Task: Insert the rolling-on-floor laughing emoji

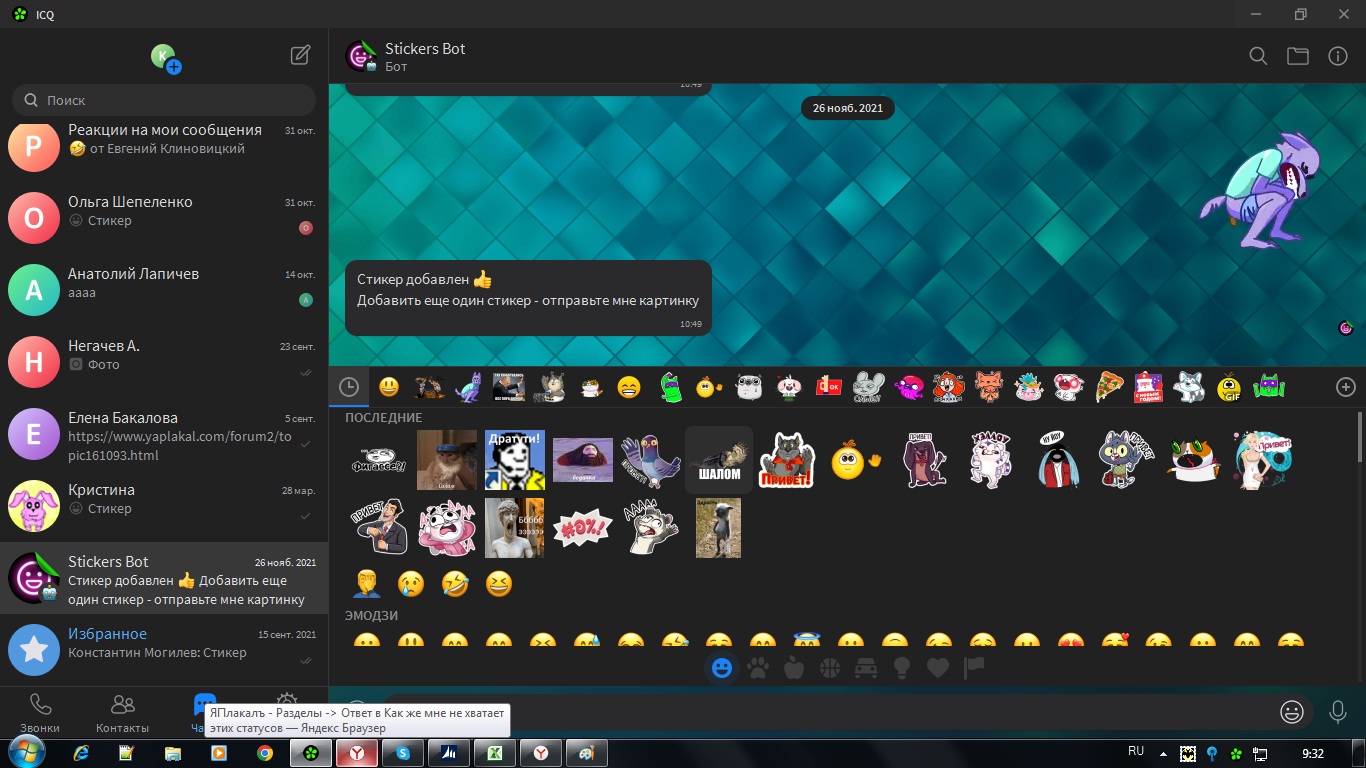Action: point(455,583)
